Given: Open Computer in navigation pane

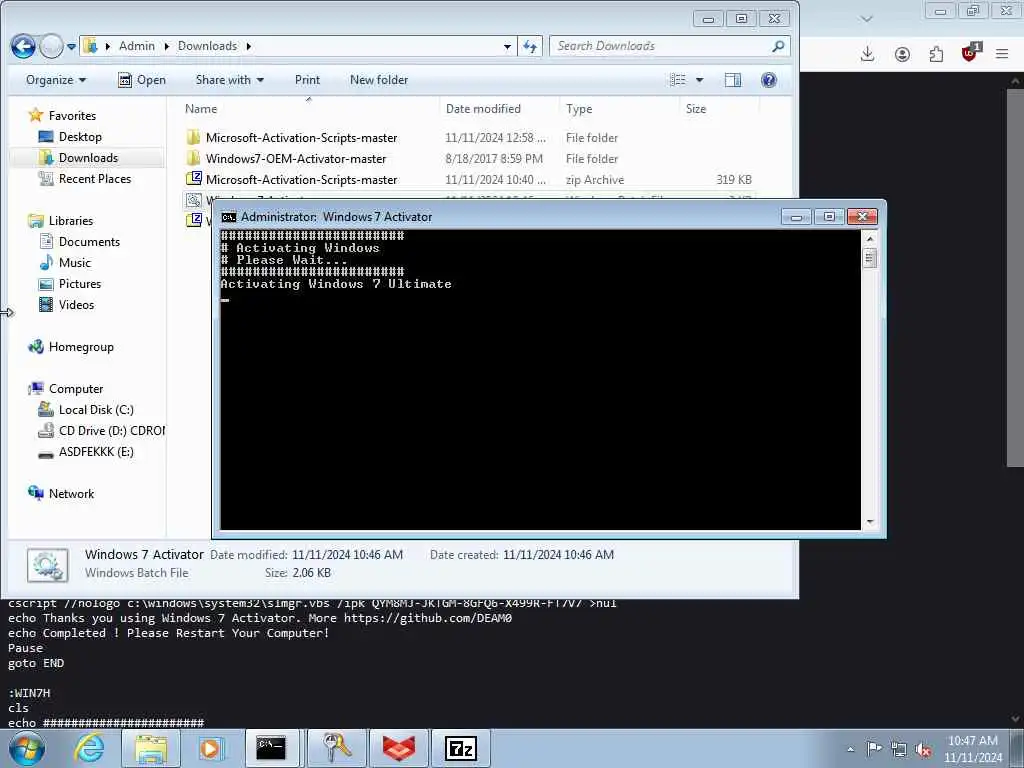Looking at the screenshot, I should click(x=76, y=389).
